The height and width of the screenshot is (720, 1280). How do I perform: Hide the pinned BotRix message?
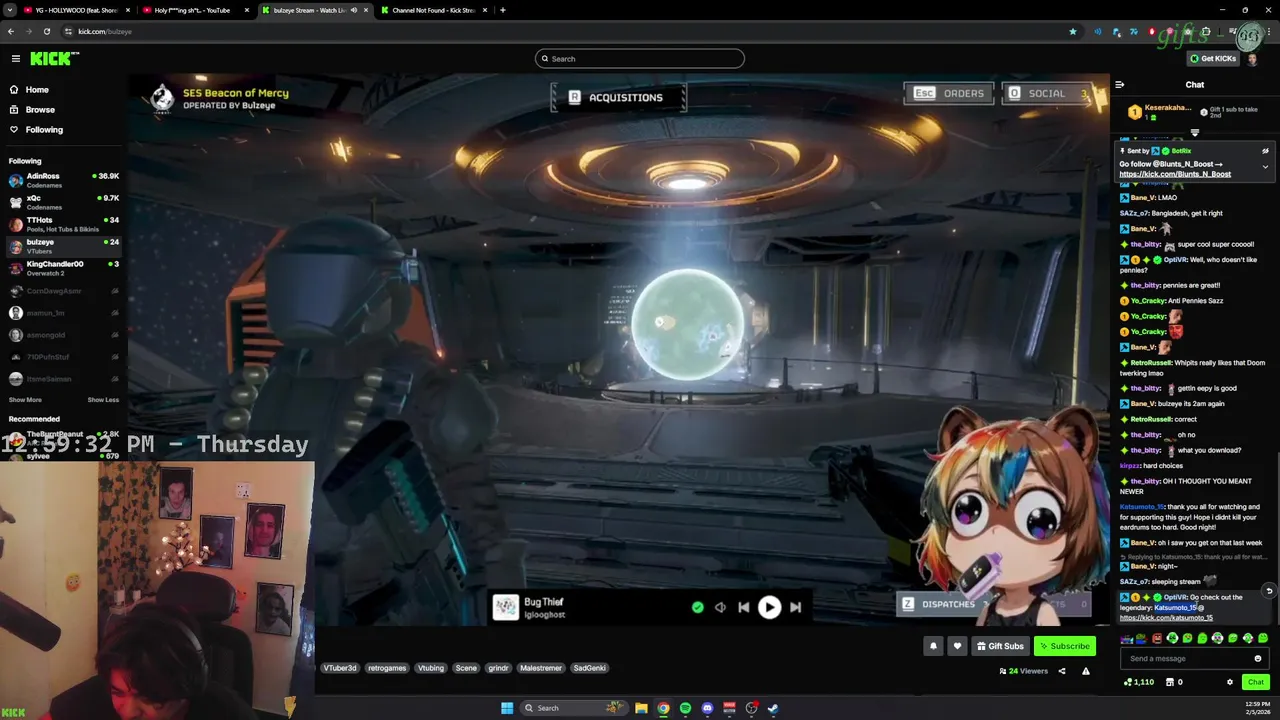point(1265,151)
